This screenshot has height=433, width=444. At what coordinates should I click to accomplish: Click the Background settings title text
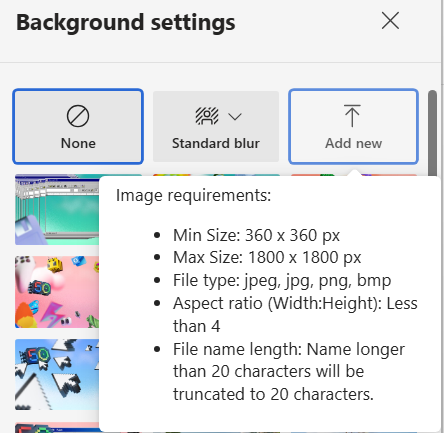click(x=126, y=23)
